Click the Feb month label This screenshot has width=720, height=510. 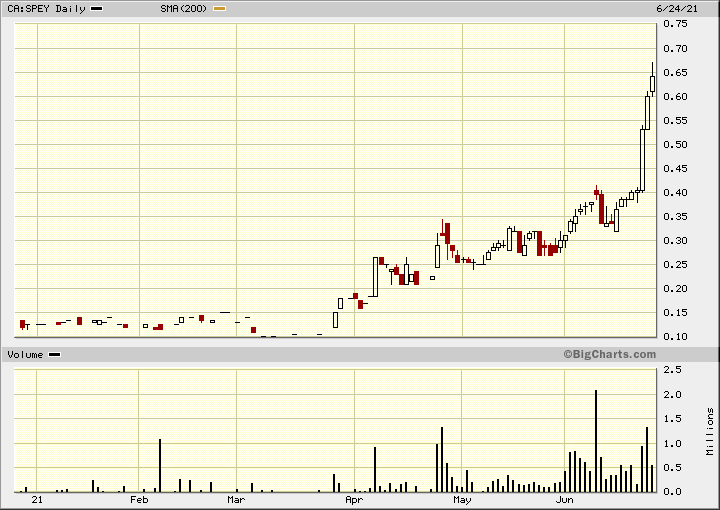tap(139, 499)
